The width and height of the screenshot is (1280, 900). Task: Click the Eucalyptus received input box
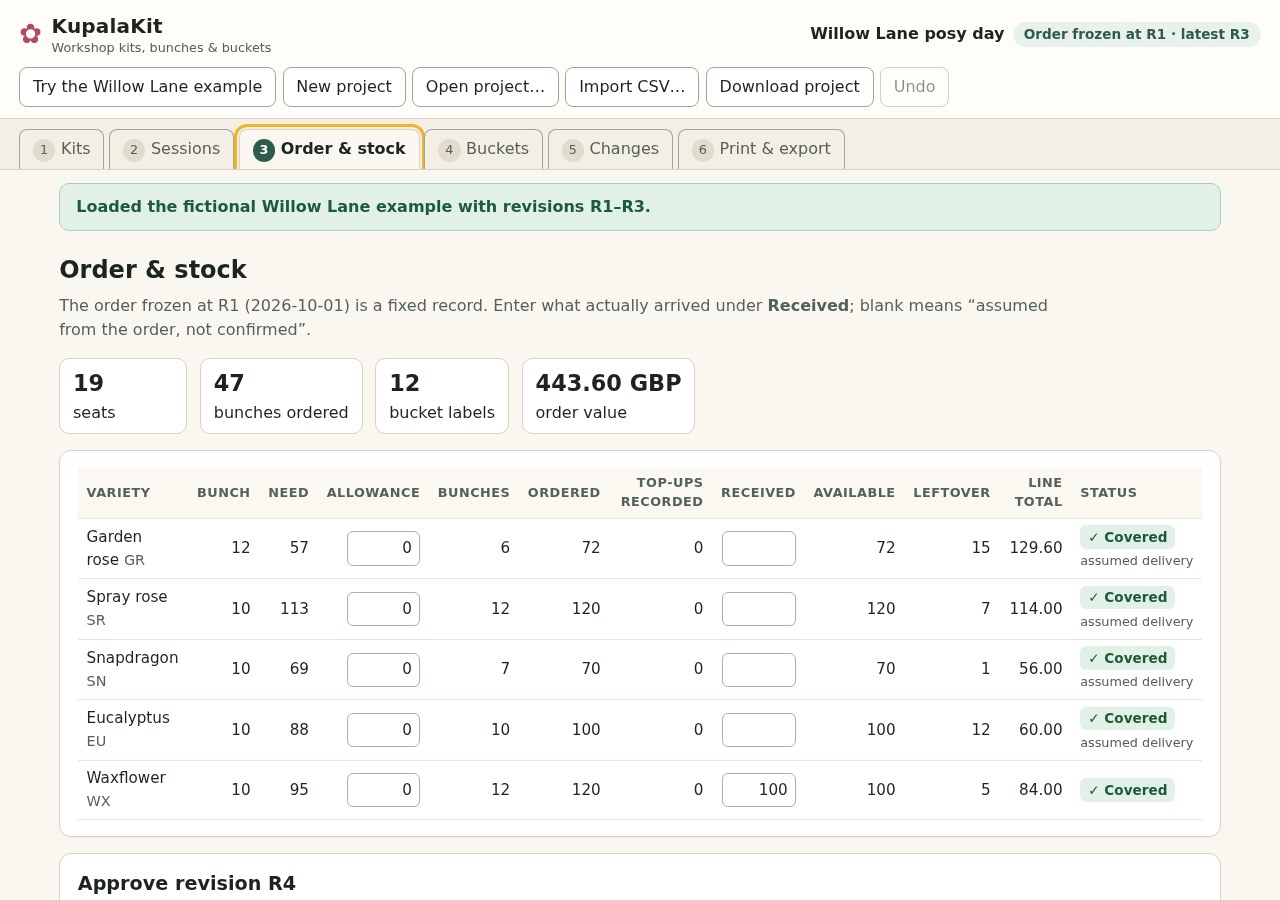[758, 730]
